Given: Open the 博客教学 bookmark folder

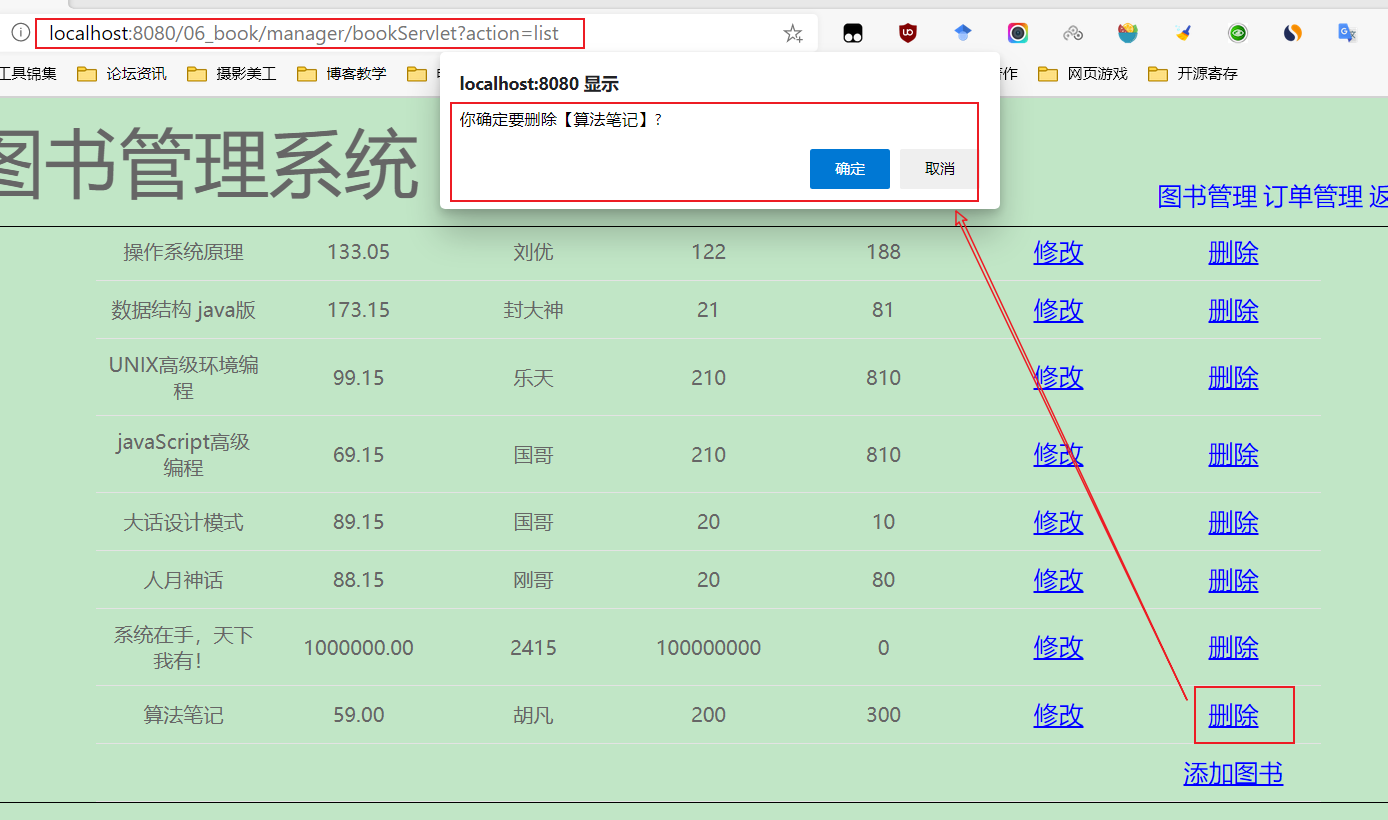Looking at the screenshot, I should 342,74.
